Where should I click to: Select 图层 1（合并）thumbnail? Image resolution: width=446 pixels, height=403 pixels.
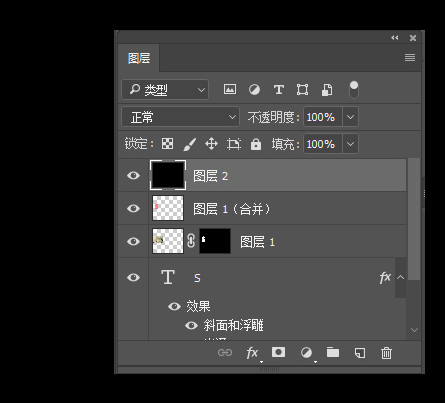click(168, 208)
